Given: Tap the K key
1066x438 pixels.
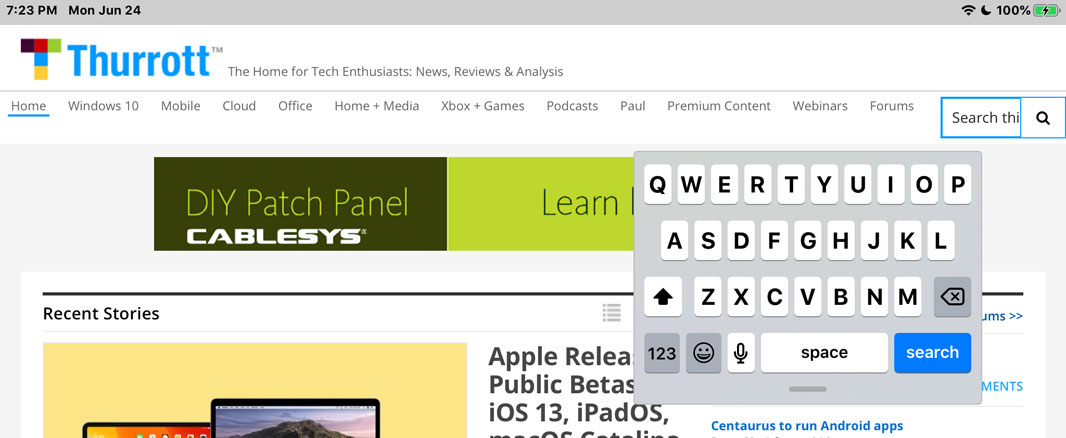Looking at the screenshot, I should coord(908,240).
